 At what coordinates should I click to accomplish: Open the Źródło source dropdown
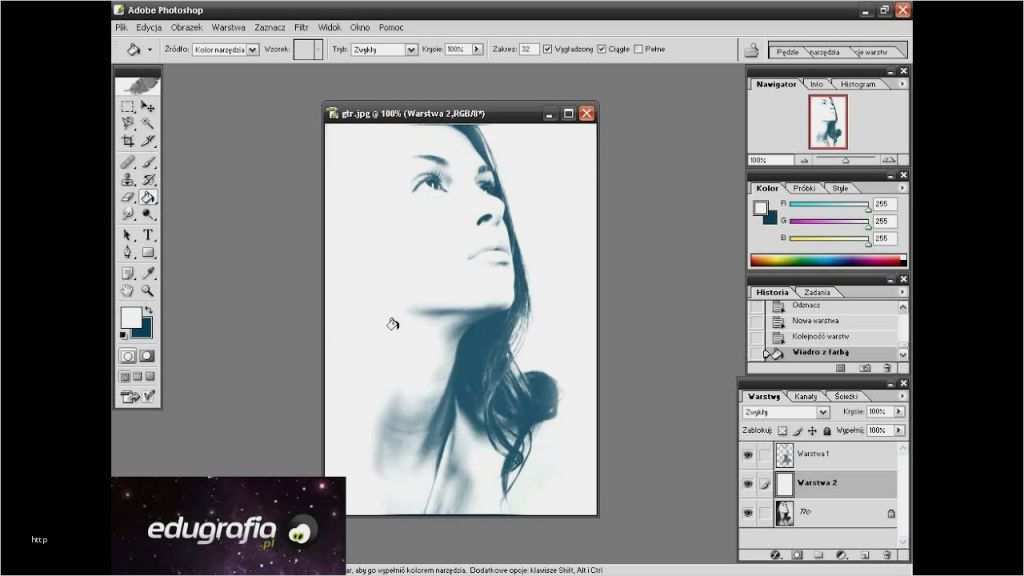click(226, 48)
